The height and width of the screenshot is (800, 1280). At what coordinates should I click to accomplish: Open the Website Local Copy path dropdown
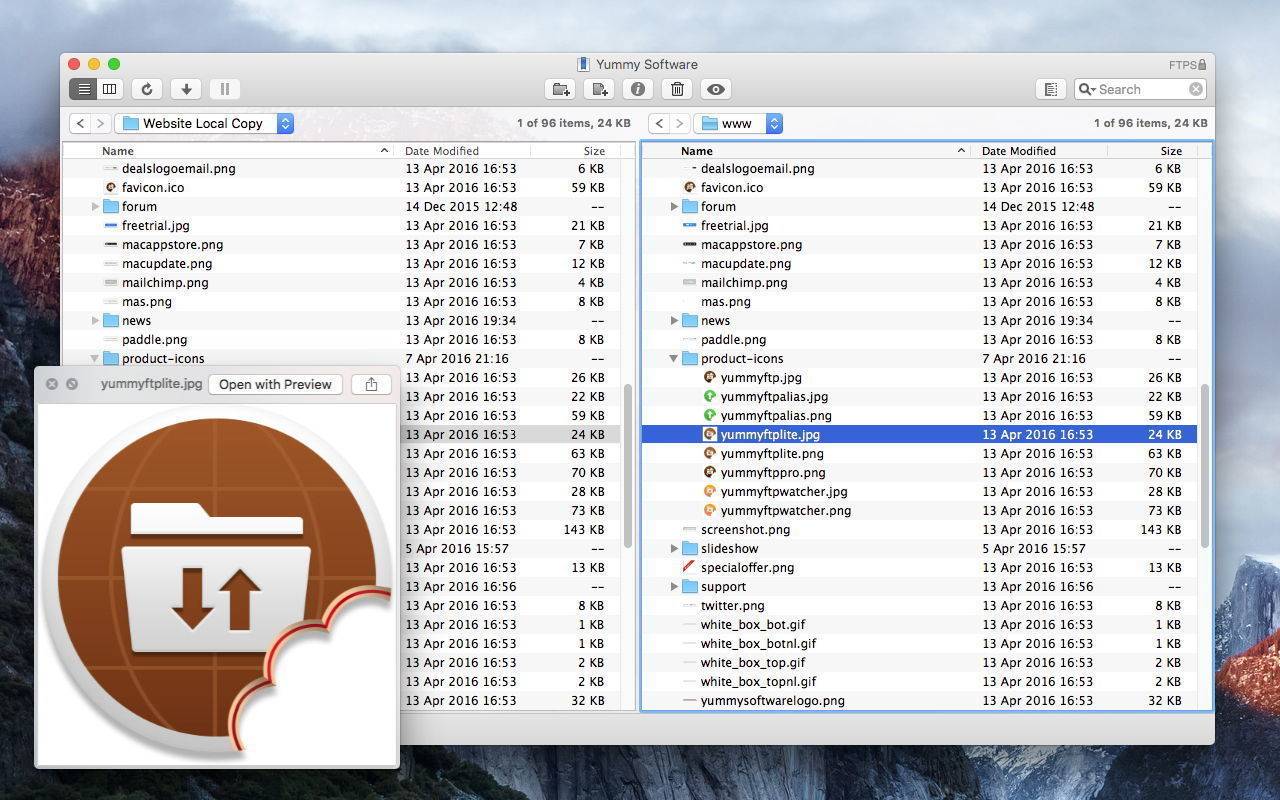coord(204,123)
